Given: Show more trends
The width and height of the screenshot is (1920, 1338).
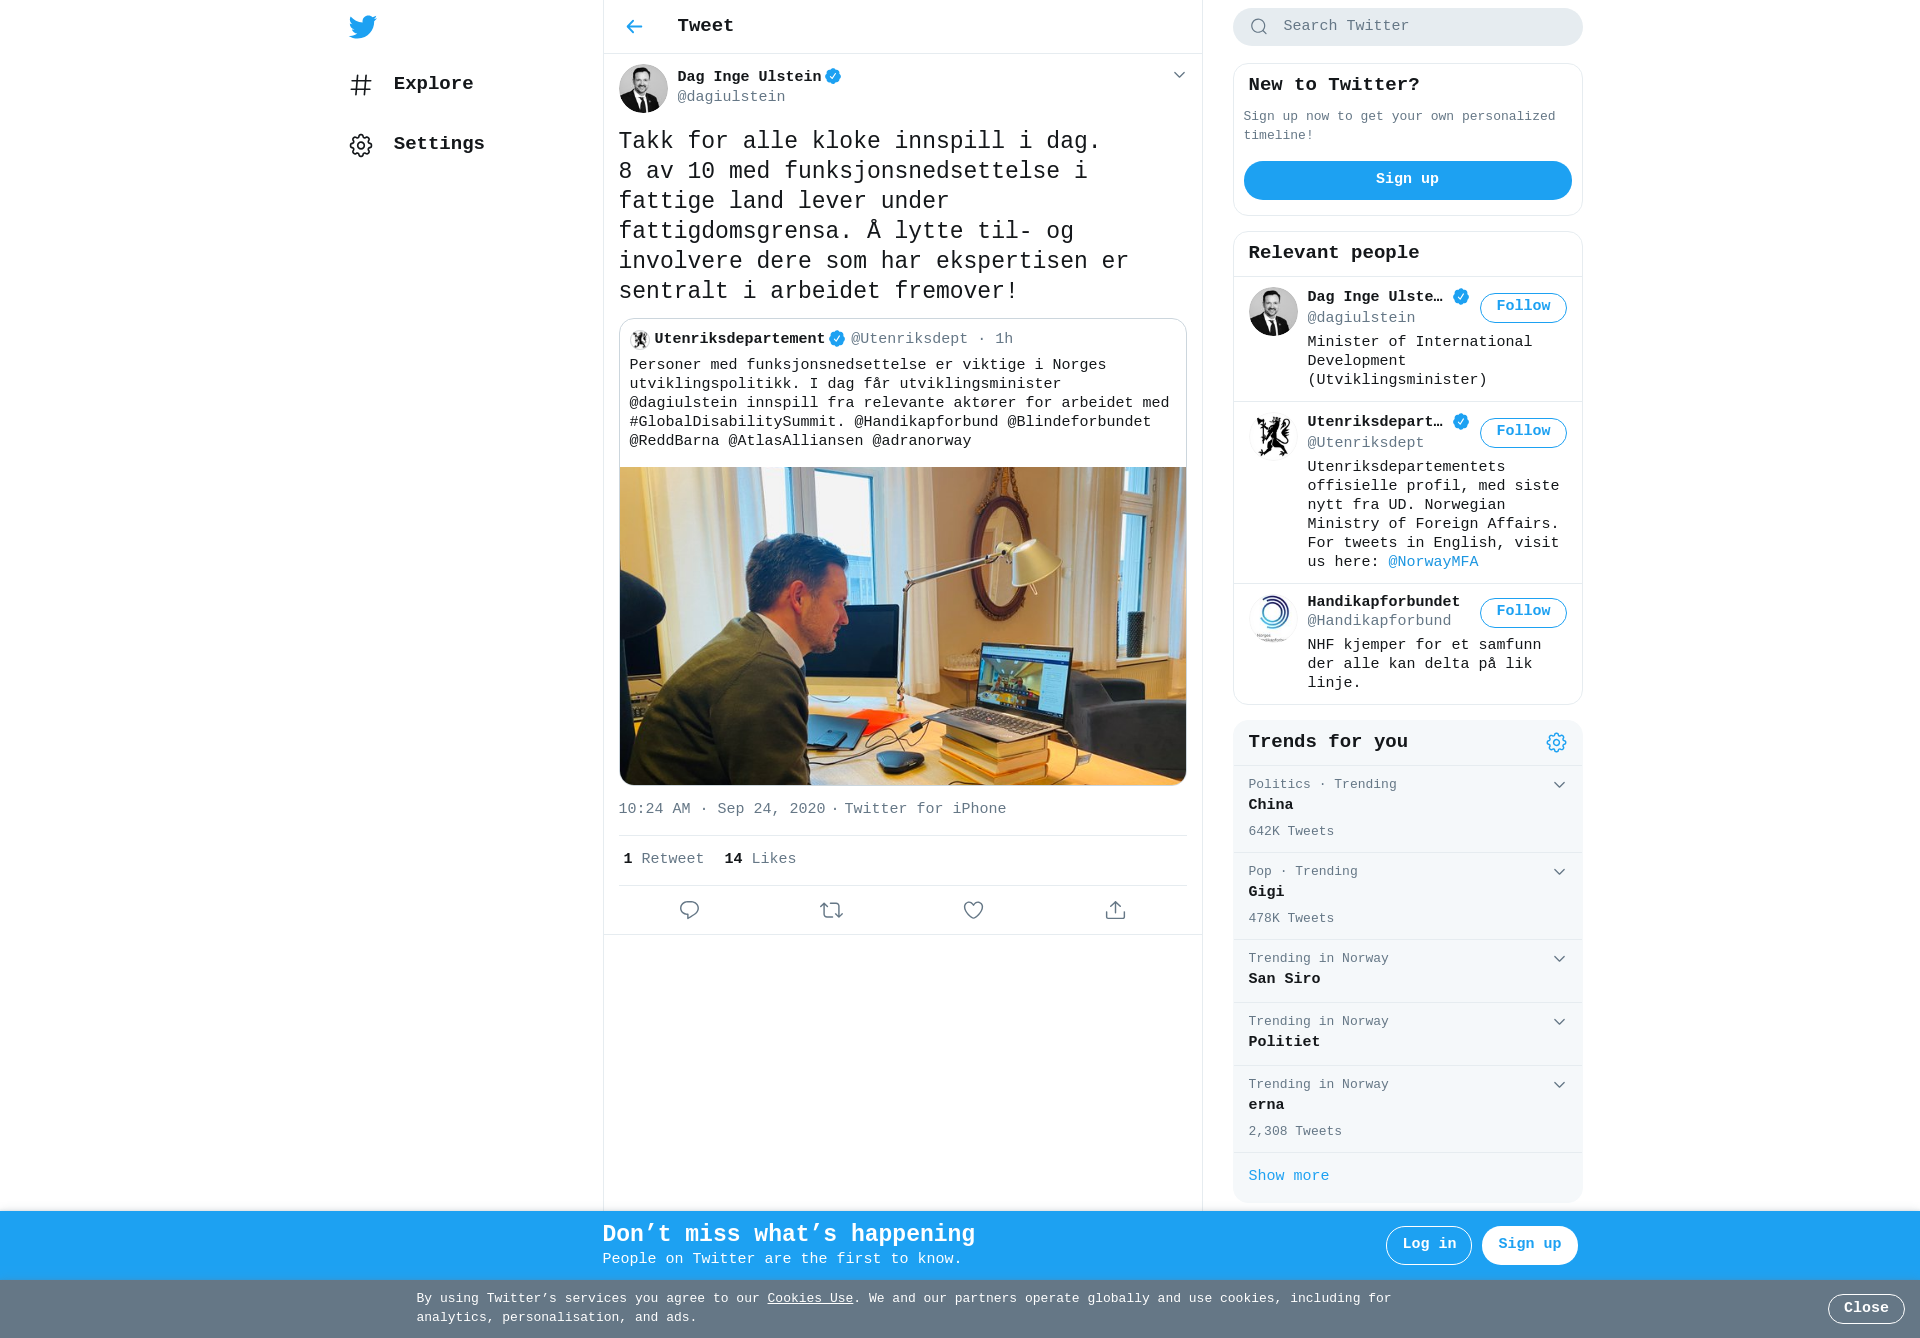Looking at the screenshot, I should tap(1288, 1176).
